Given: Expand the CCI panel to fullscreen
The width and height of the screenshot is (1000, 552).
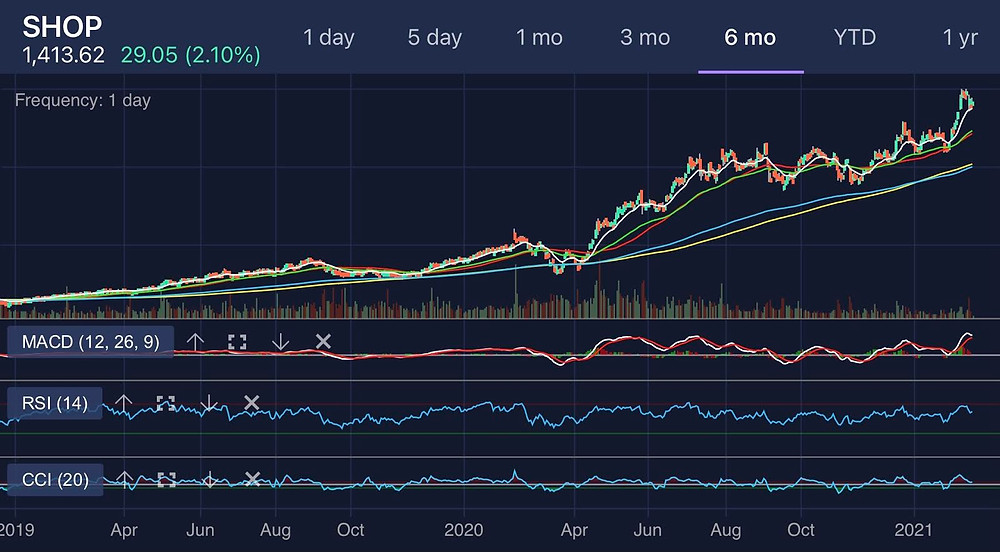Looking at the screenshot, I should 166,479.
